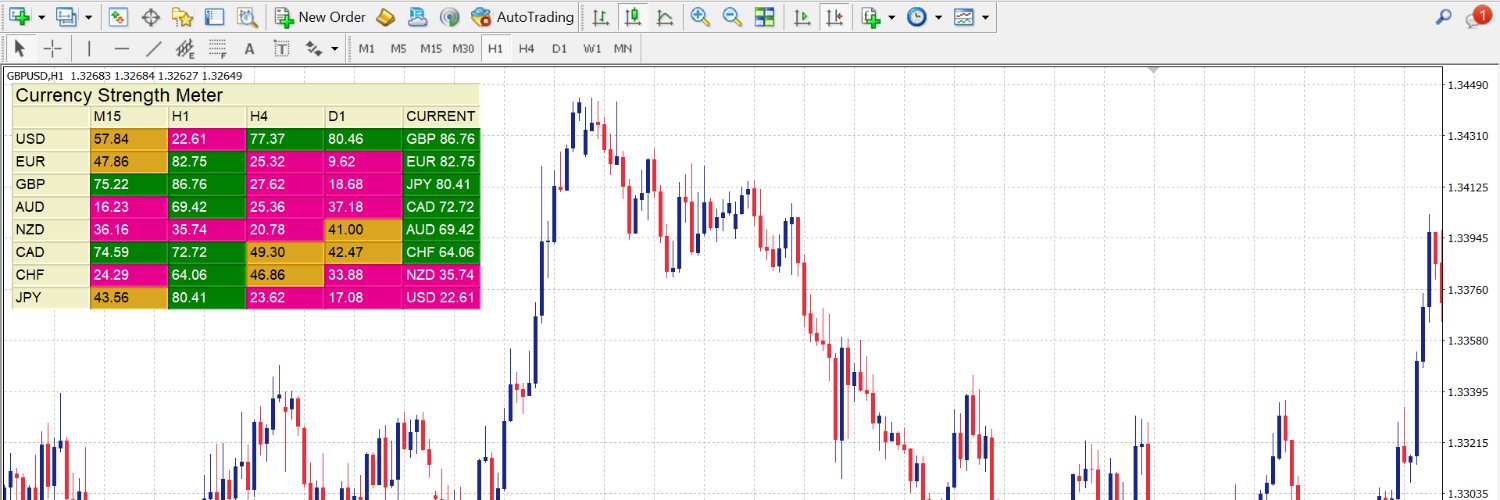
Task: Select the Horizontal Line tool
Action: tap(122, 48)
